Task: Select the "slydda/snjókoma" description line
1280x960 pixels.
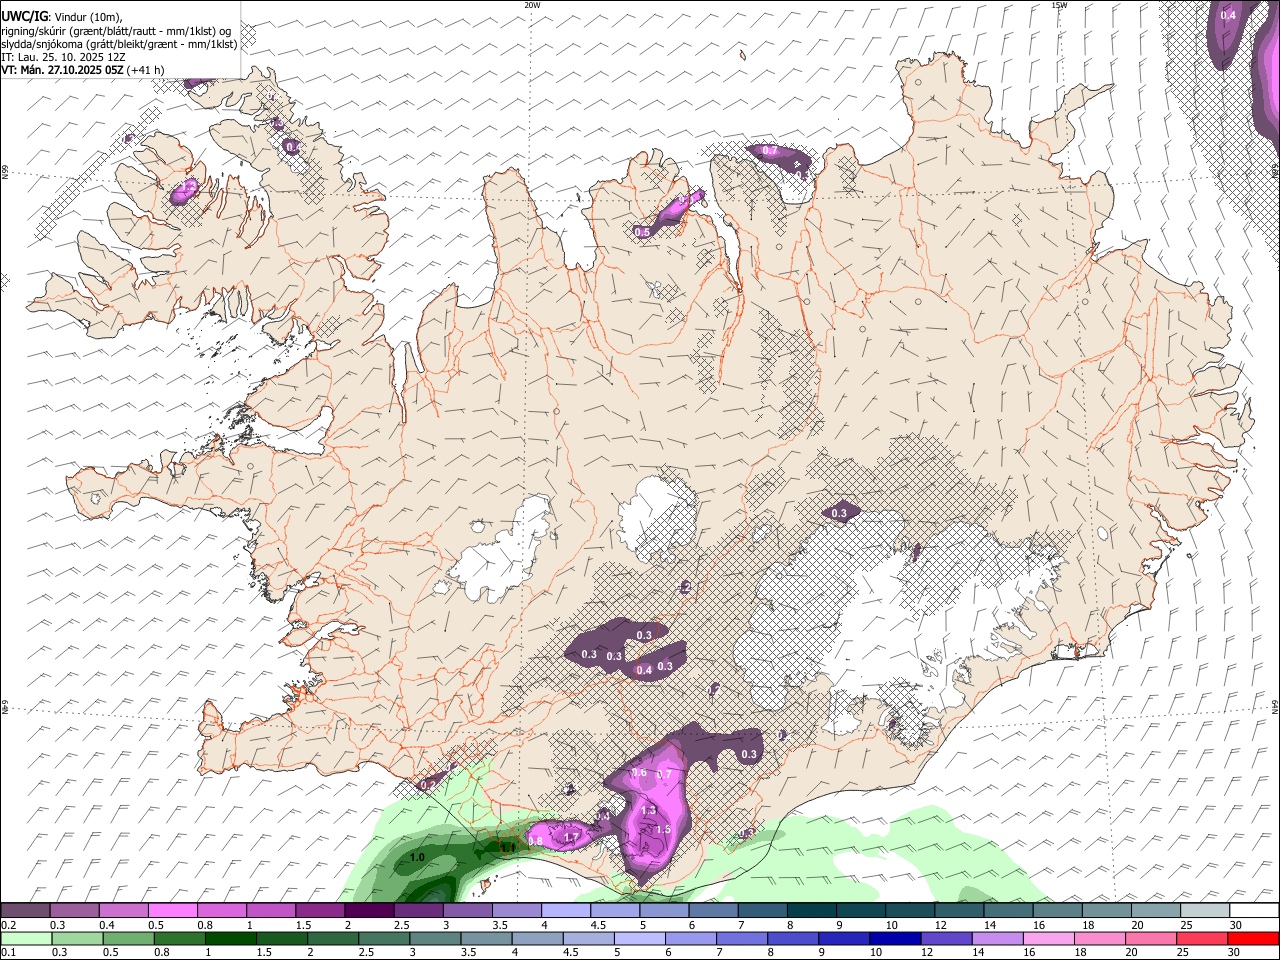Action: 119,44
